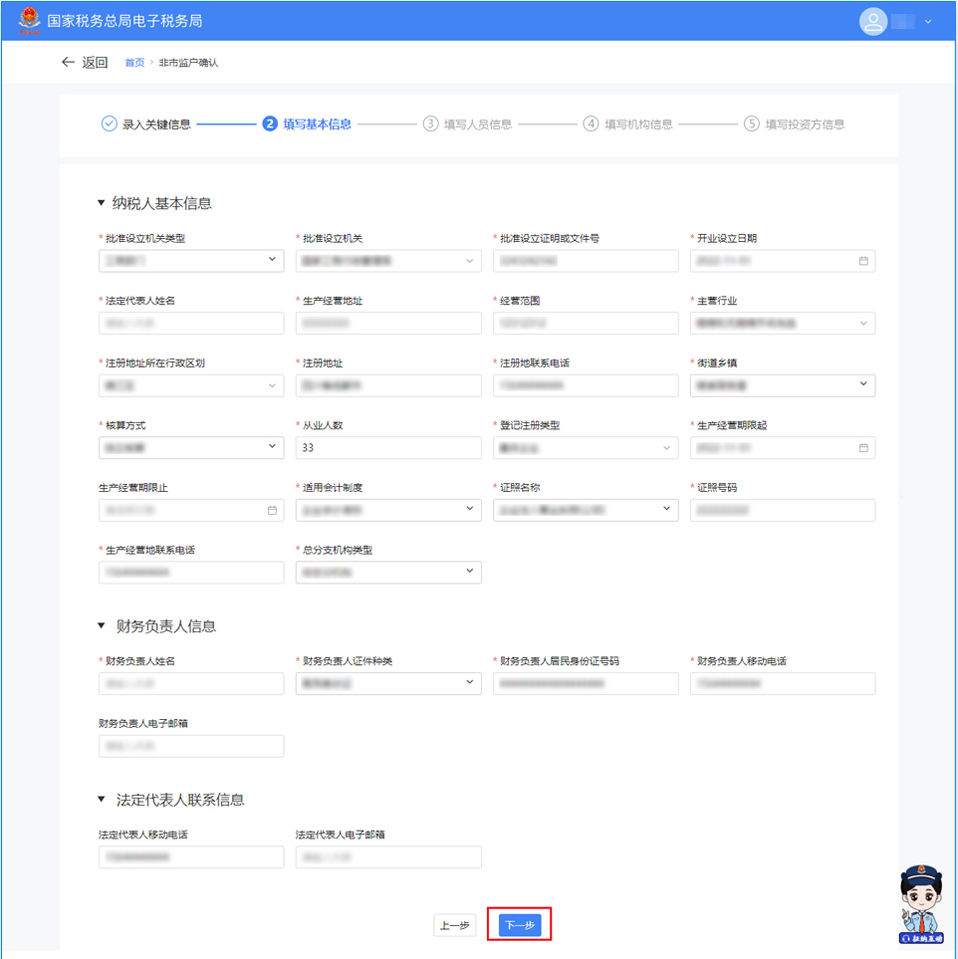Expand the 批准设立机关类型 dropdown
The width and height of the screenshot is (958, 959).
tap(272, 260)
